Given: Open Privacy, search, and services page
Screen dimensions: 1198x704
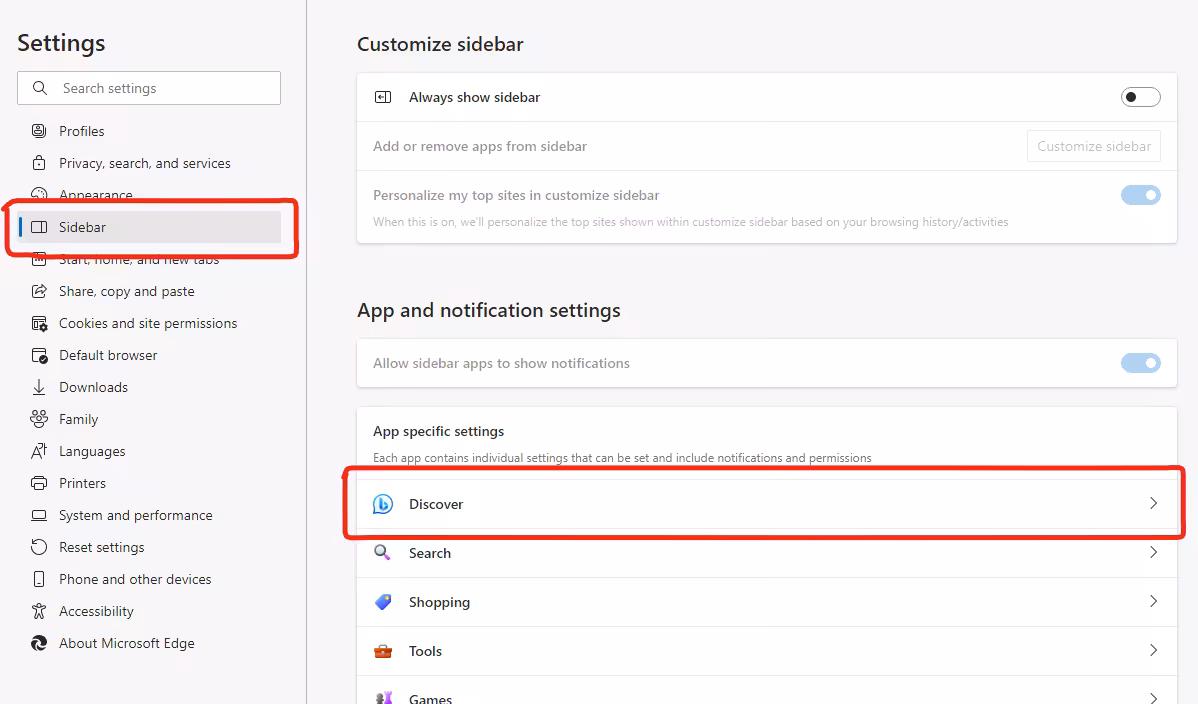Looking at the screenshot, I should (149, 163).
